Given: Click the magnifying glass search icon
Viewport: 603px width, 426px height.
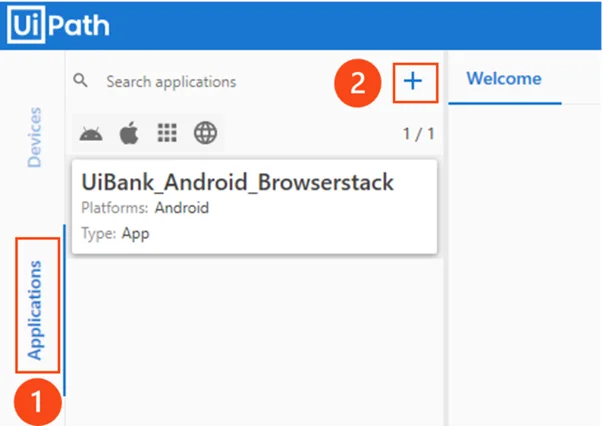Looking at the screenshot, I should 82,80.
